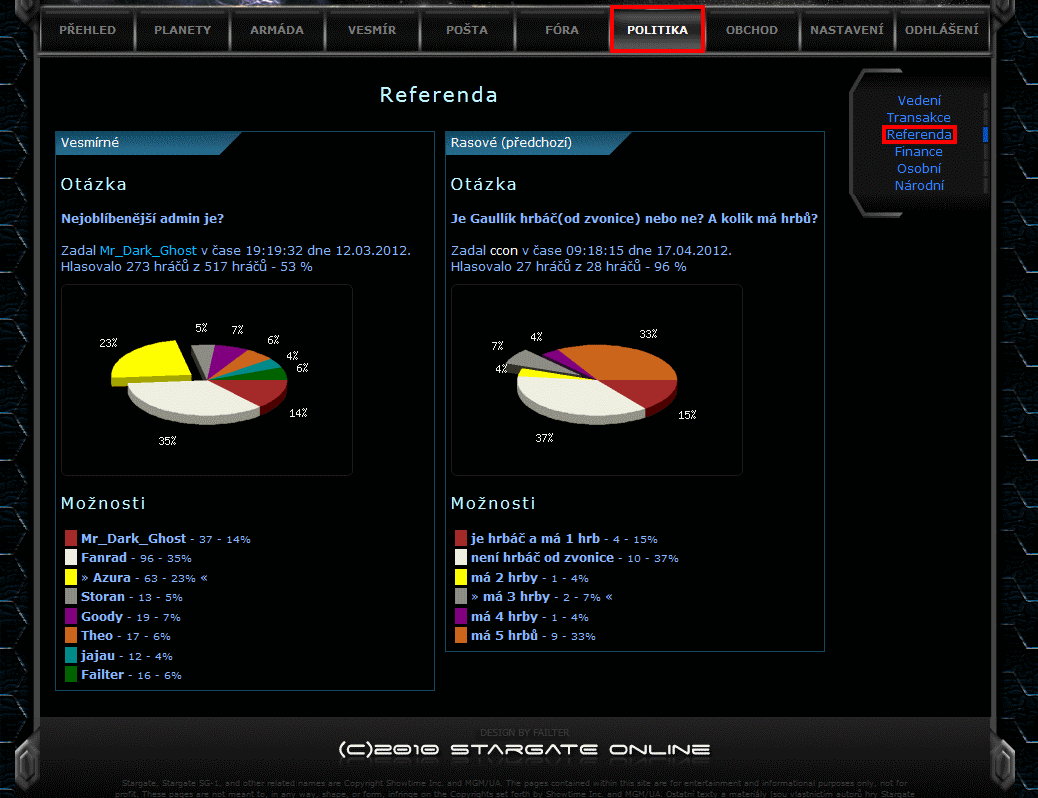Click the yellow Azura color swatch
The width and height of the screenshot is (1038, 798).
click(x=71, y=577)
